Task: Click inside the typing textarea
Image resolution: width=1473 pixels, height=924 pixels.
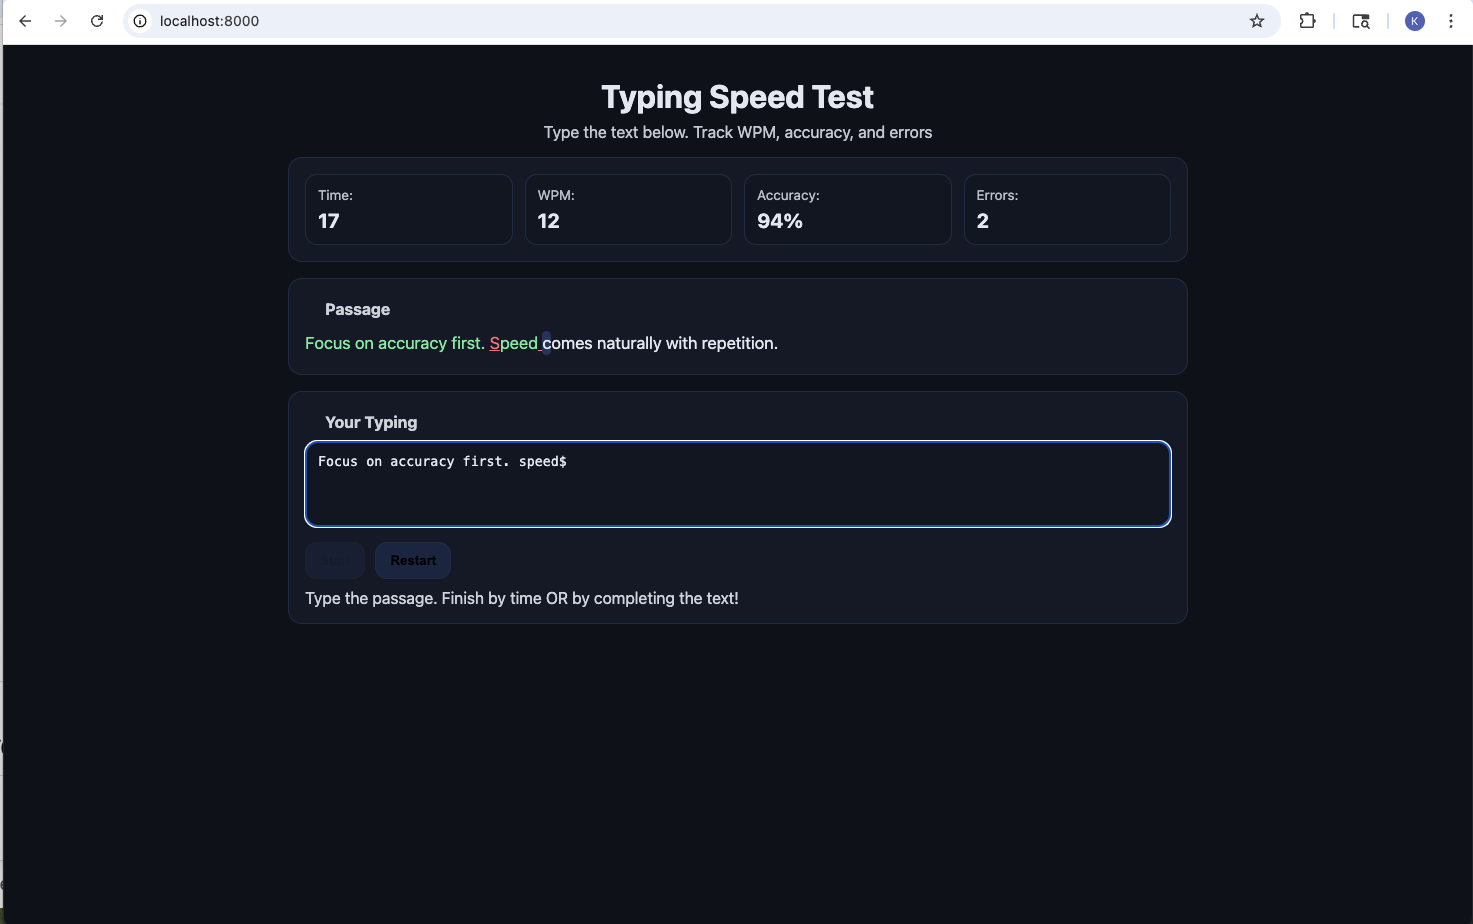Action: click(737, 484)
